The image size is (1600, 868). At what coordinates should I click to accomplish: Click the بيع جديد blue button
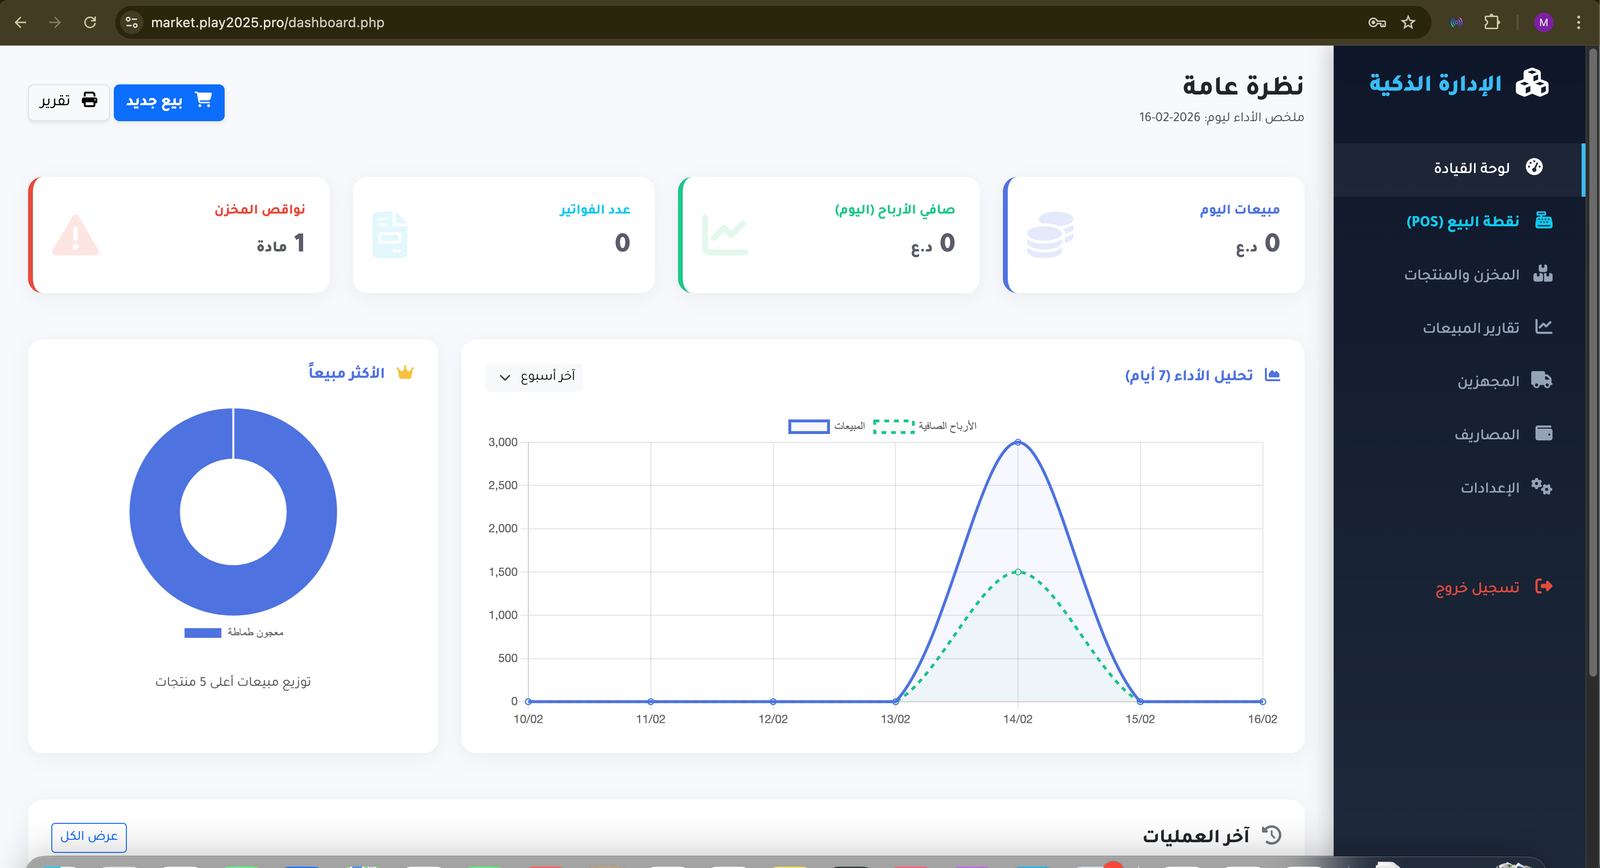click(169, 102)
